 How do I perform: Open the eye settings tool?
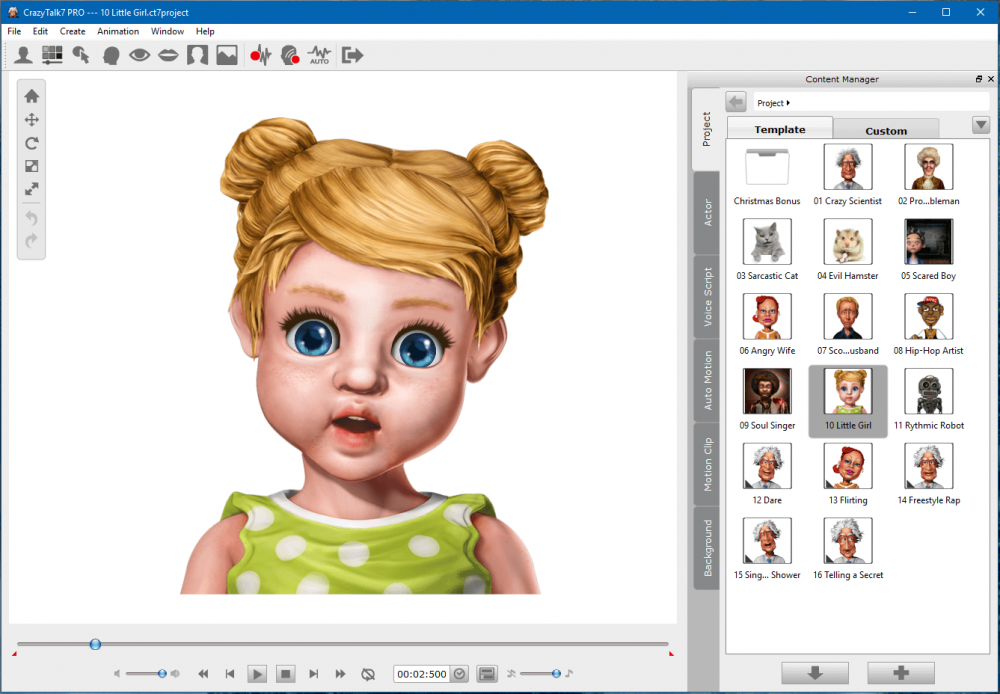coord(139,56)
